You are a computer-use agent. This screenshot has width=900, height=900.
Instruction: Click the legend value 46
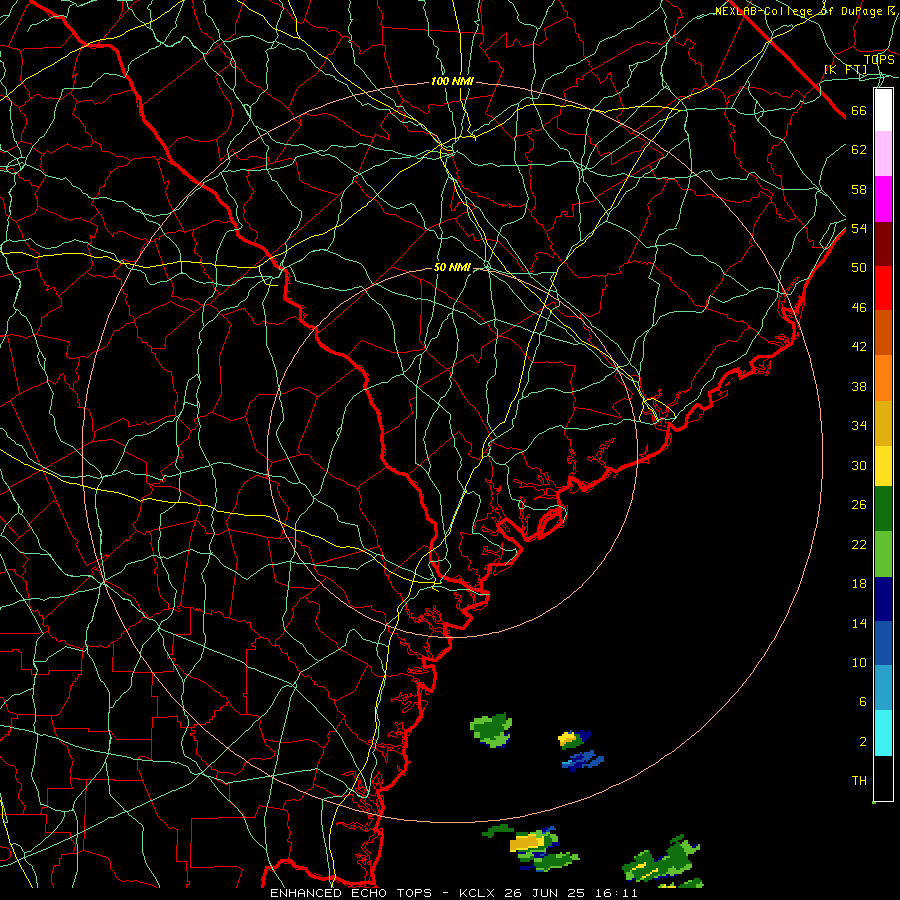click(x=859, y=307)
